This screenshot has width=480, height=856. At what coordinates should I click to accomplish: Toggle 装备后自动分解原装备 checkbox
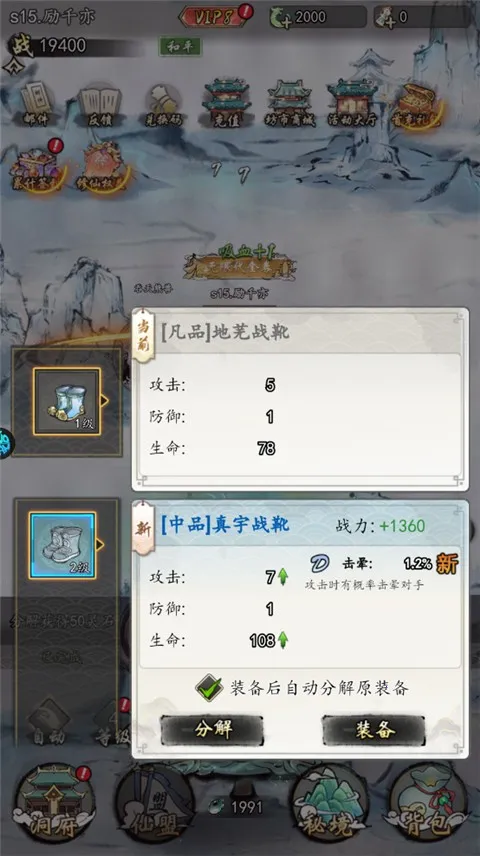click(210, 688)
